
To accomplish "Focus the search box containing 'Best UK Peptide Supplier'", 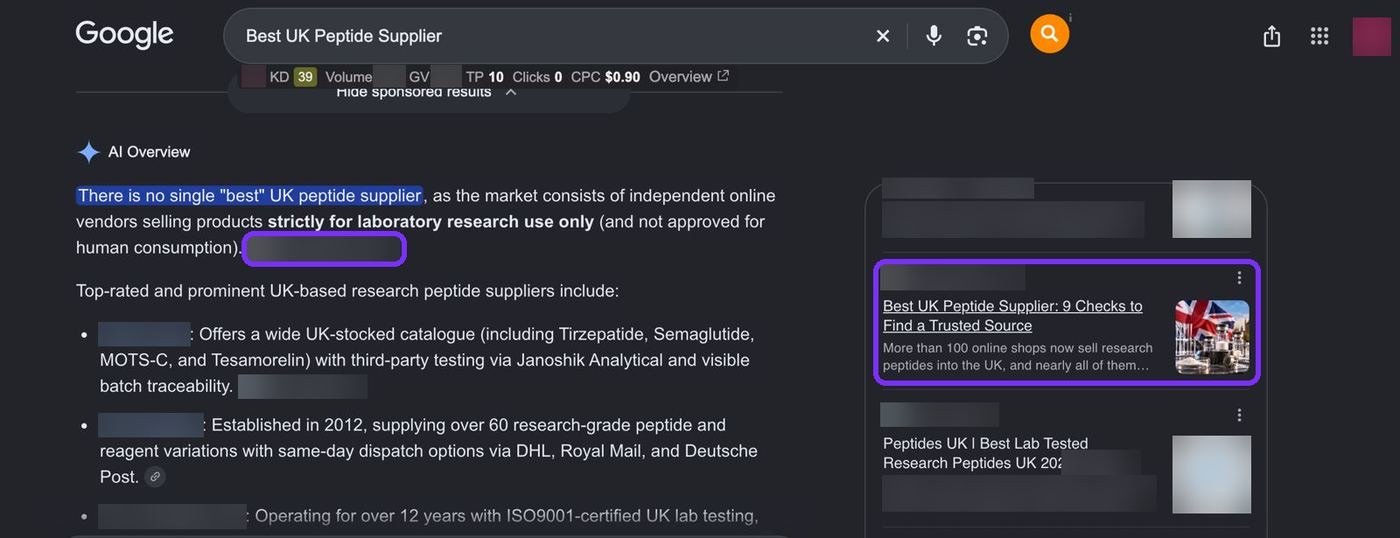I will click(x=615, y=36).
